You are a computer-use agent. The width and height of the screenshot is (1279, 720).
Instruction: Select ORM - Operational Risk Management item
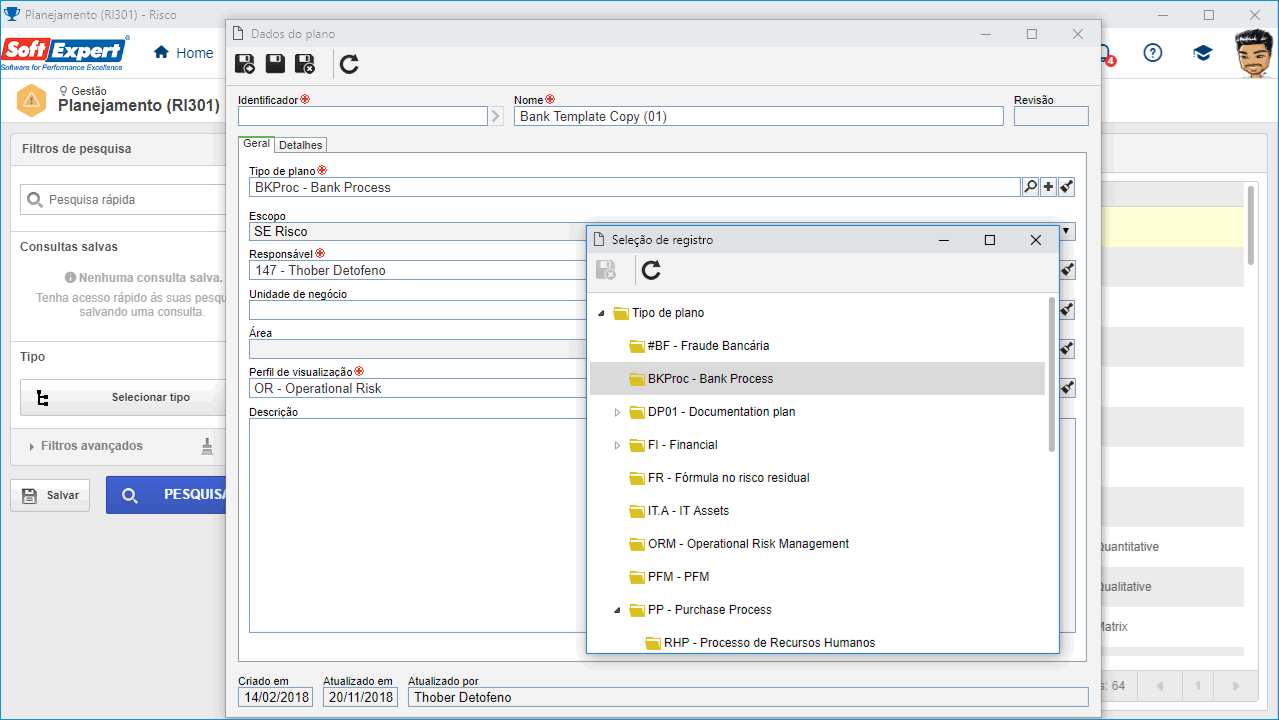click(748, 544)
